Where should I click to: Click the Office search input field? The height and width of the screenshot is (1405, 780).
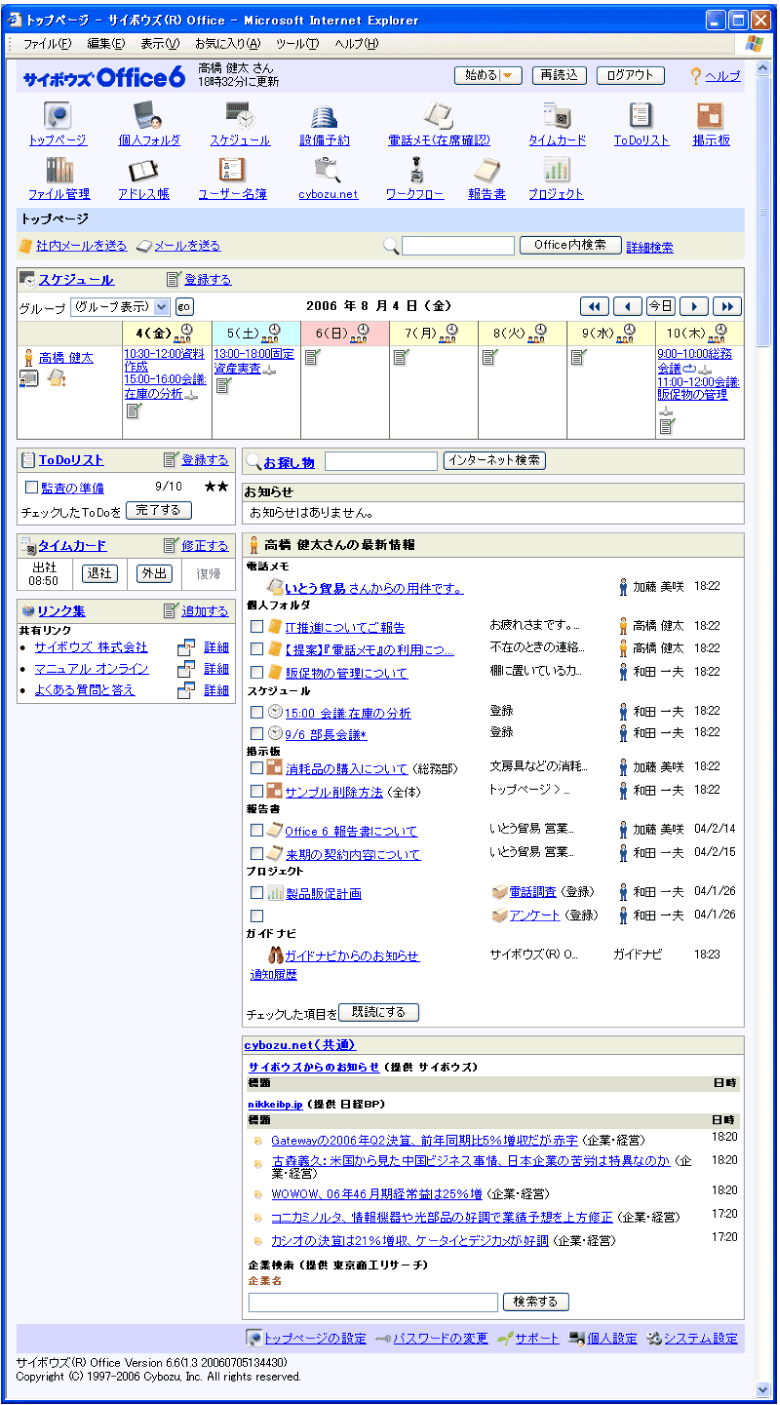(x=458, y=245)
